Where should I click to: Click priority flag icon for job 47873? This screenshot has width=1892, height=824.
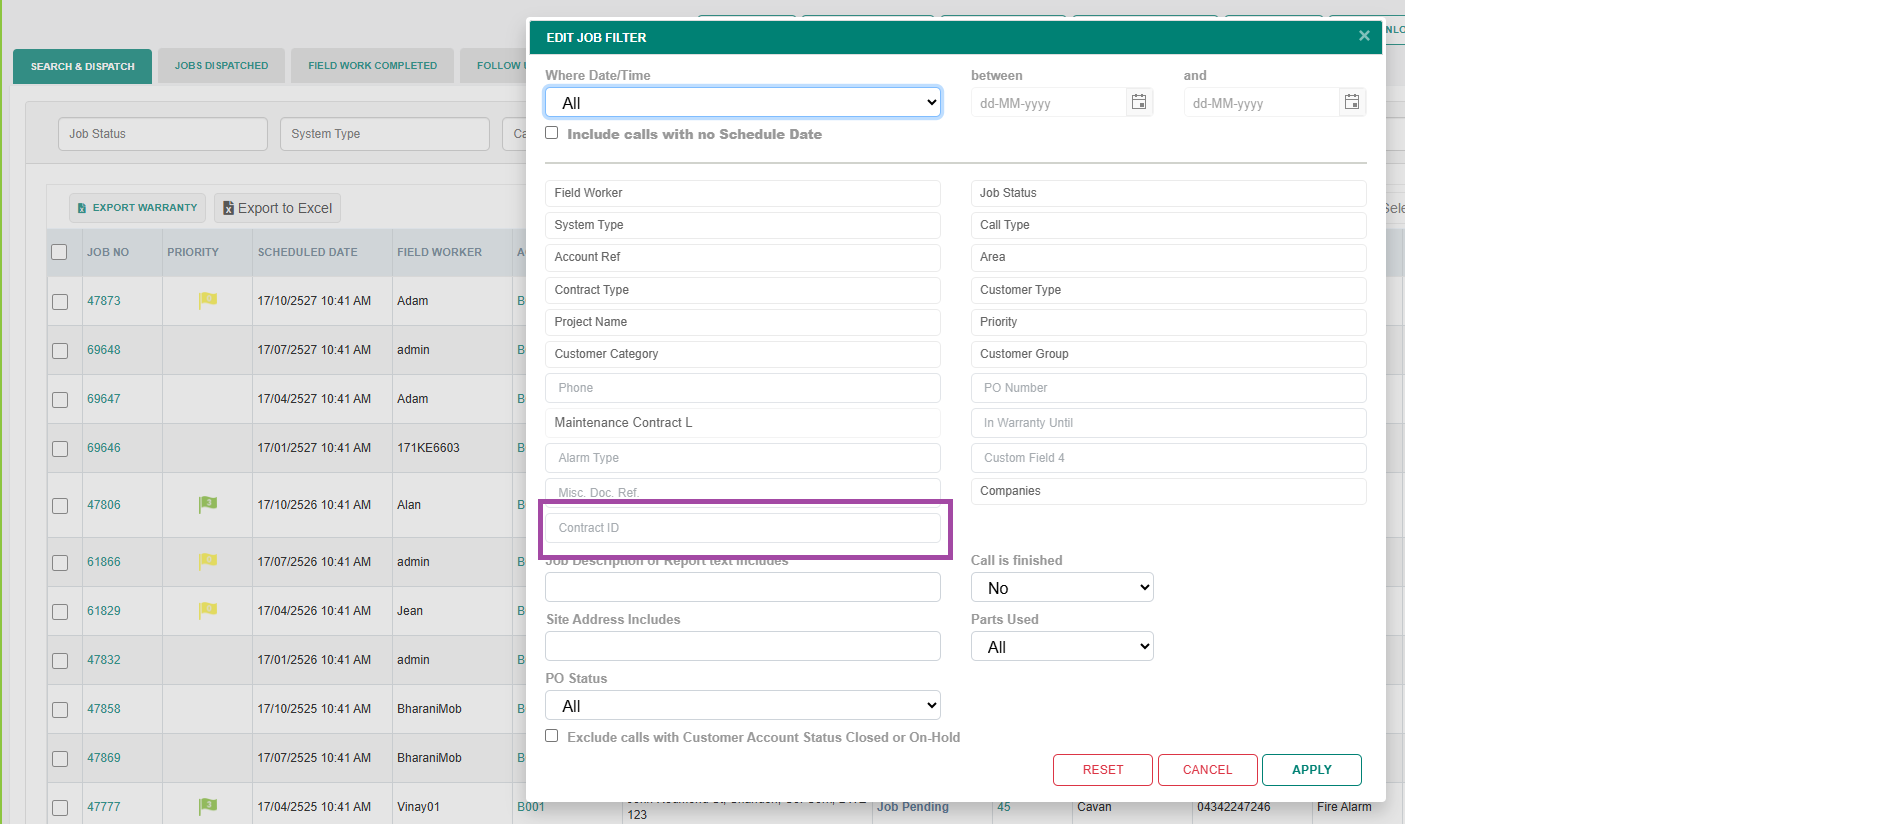click(208, 300)
